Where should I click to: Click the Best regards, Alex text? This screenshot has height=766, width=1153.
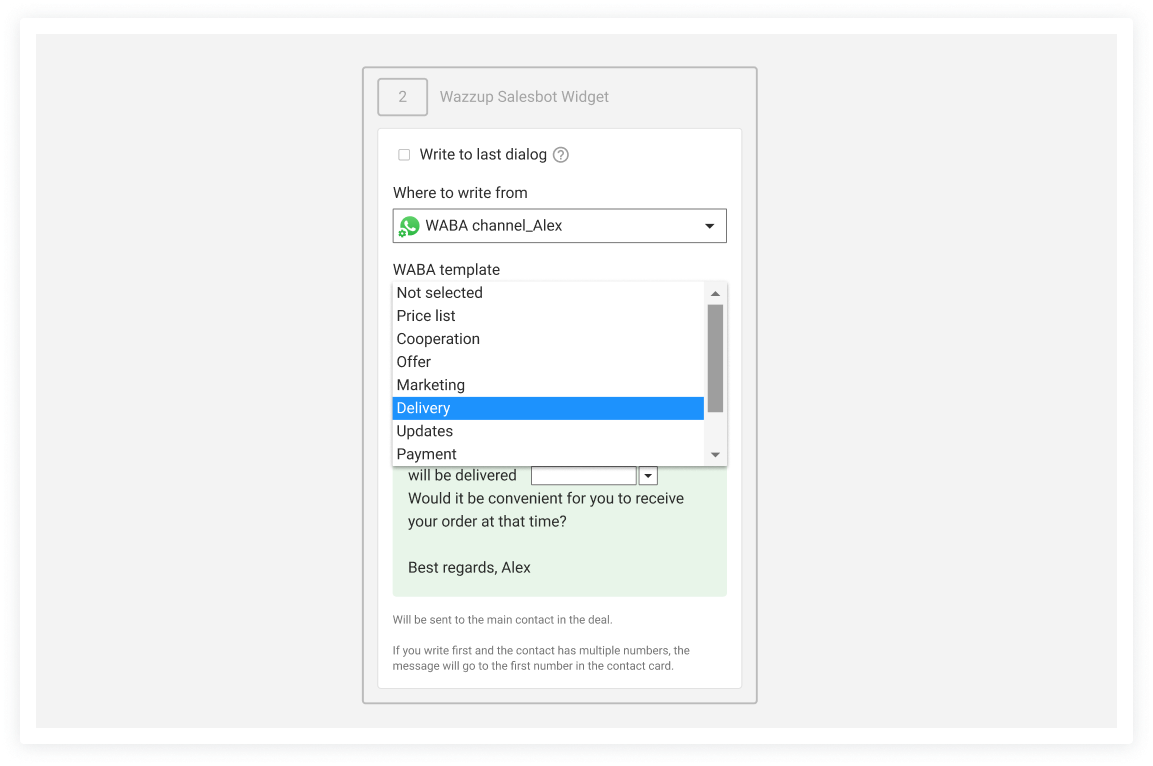pos(469,568)
